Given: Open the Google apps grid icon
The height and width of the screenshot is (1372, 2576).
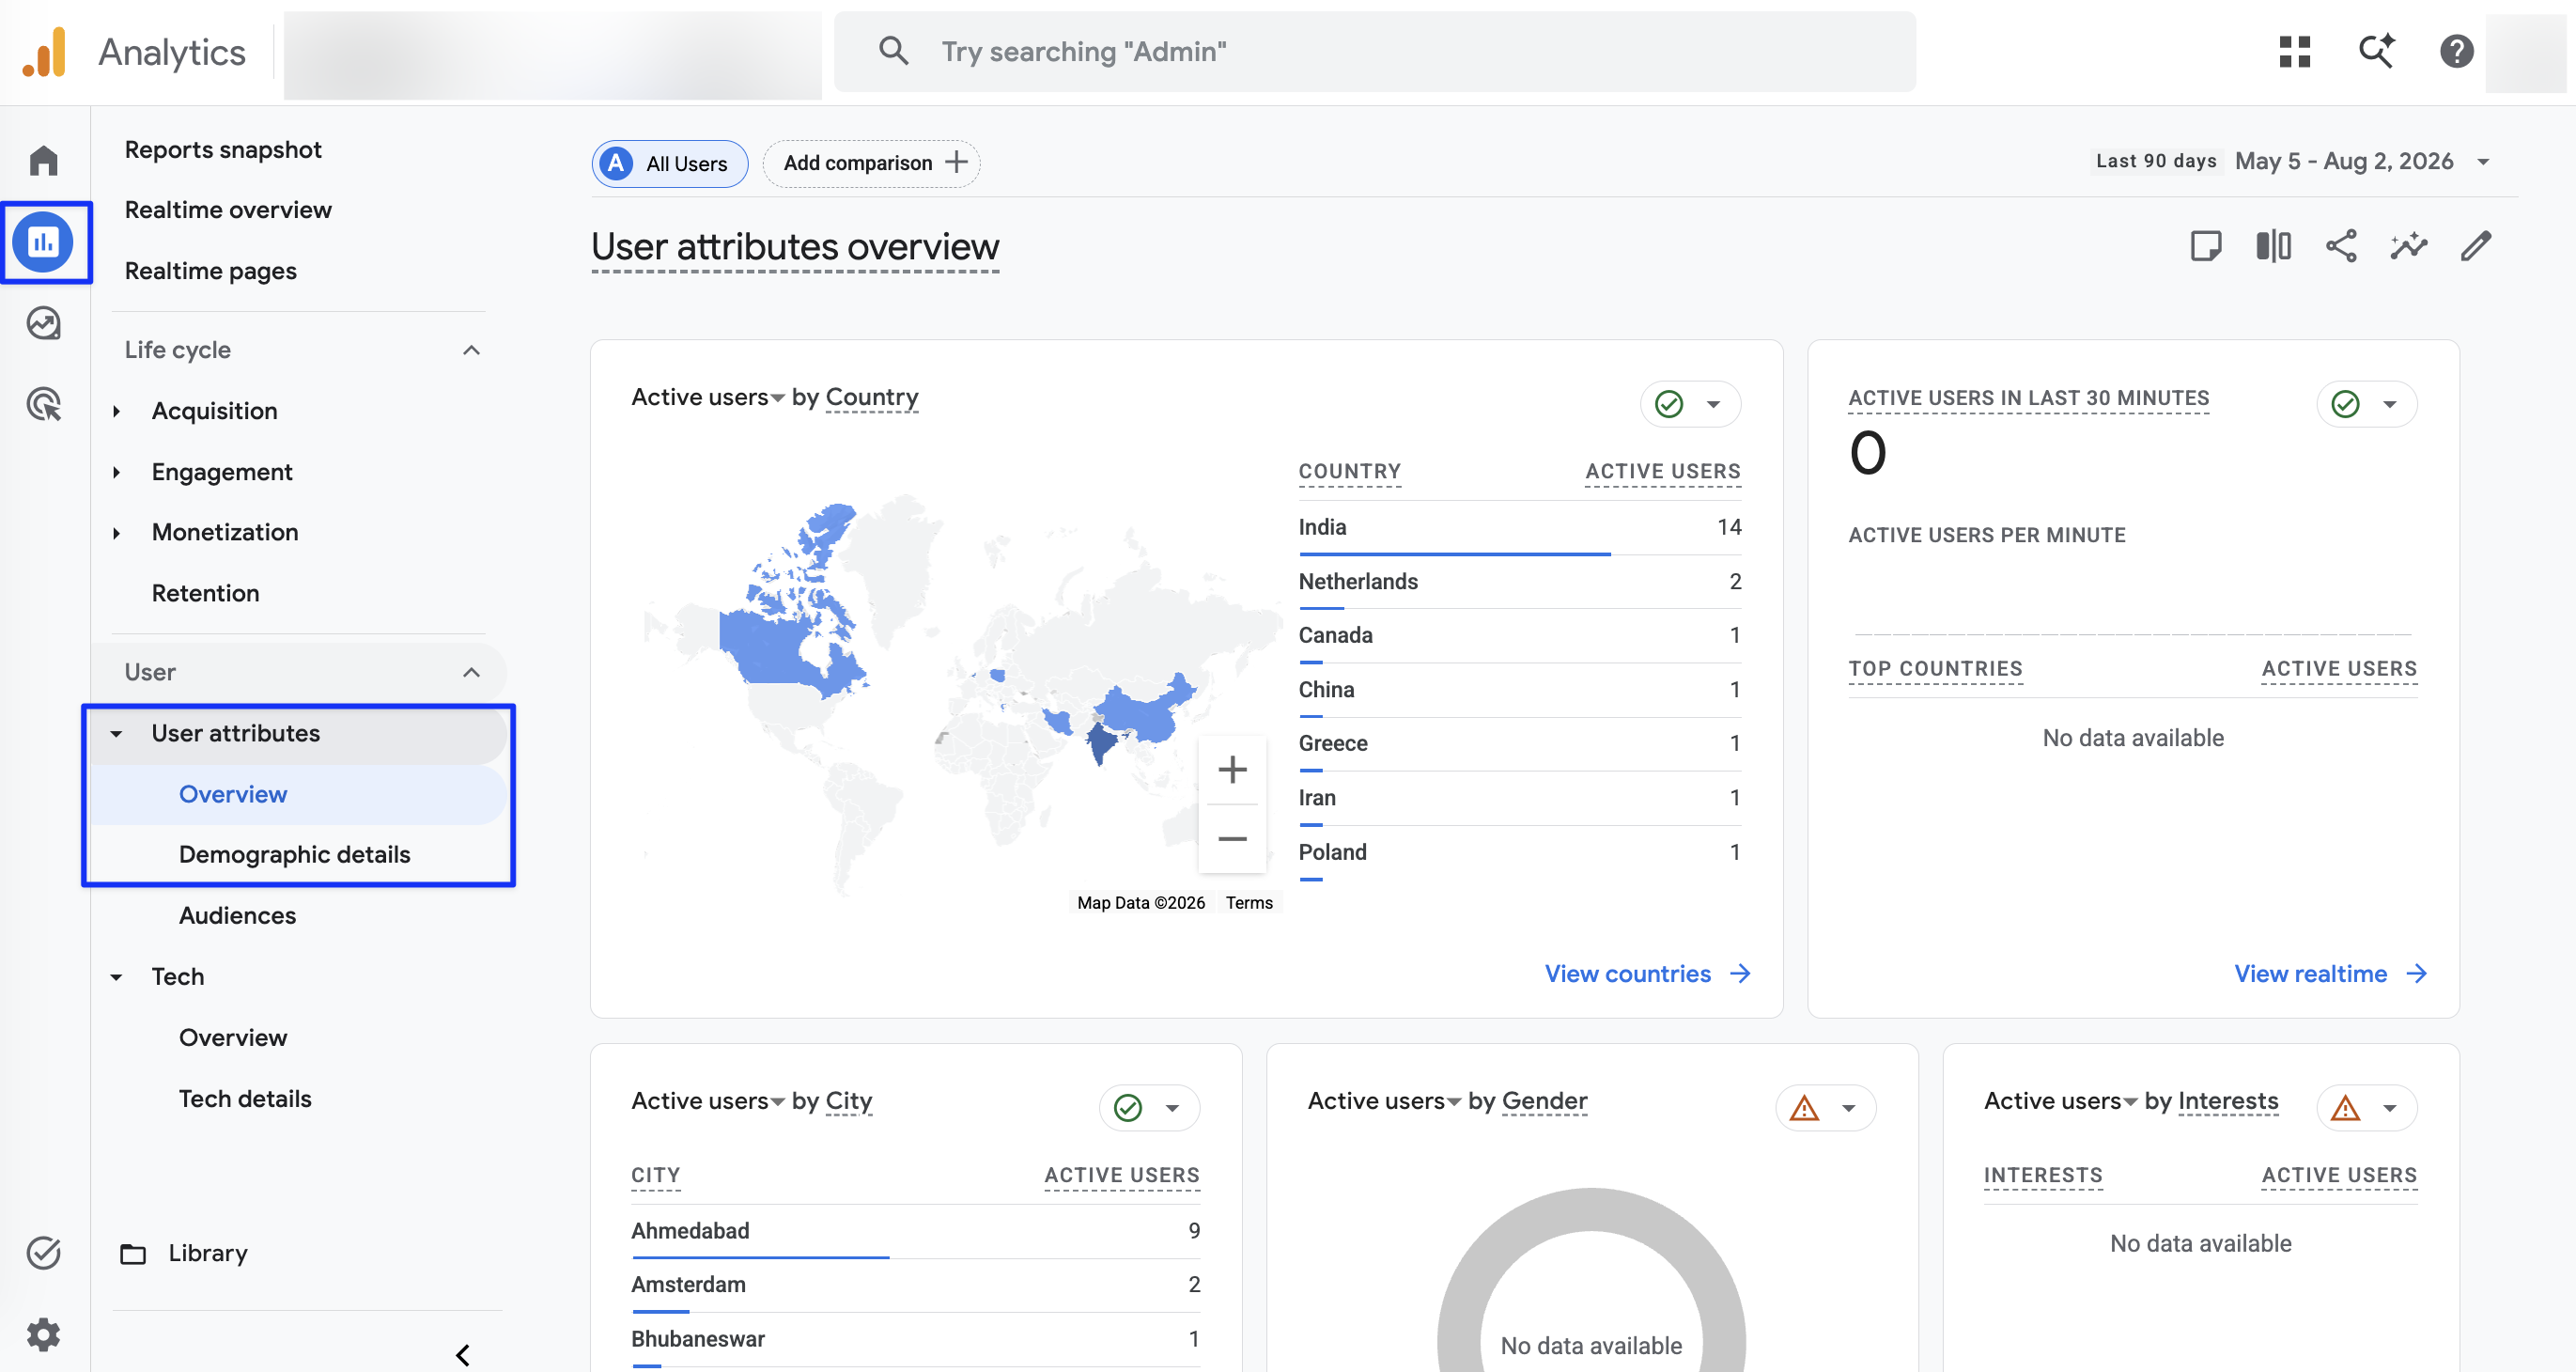Looking at the screenshot, I should click(x=2294, y=51).
